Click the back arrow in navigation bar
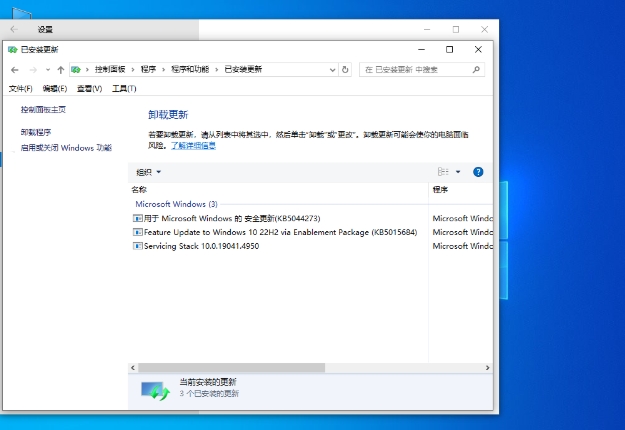 14,70
